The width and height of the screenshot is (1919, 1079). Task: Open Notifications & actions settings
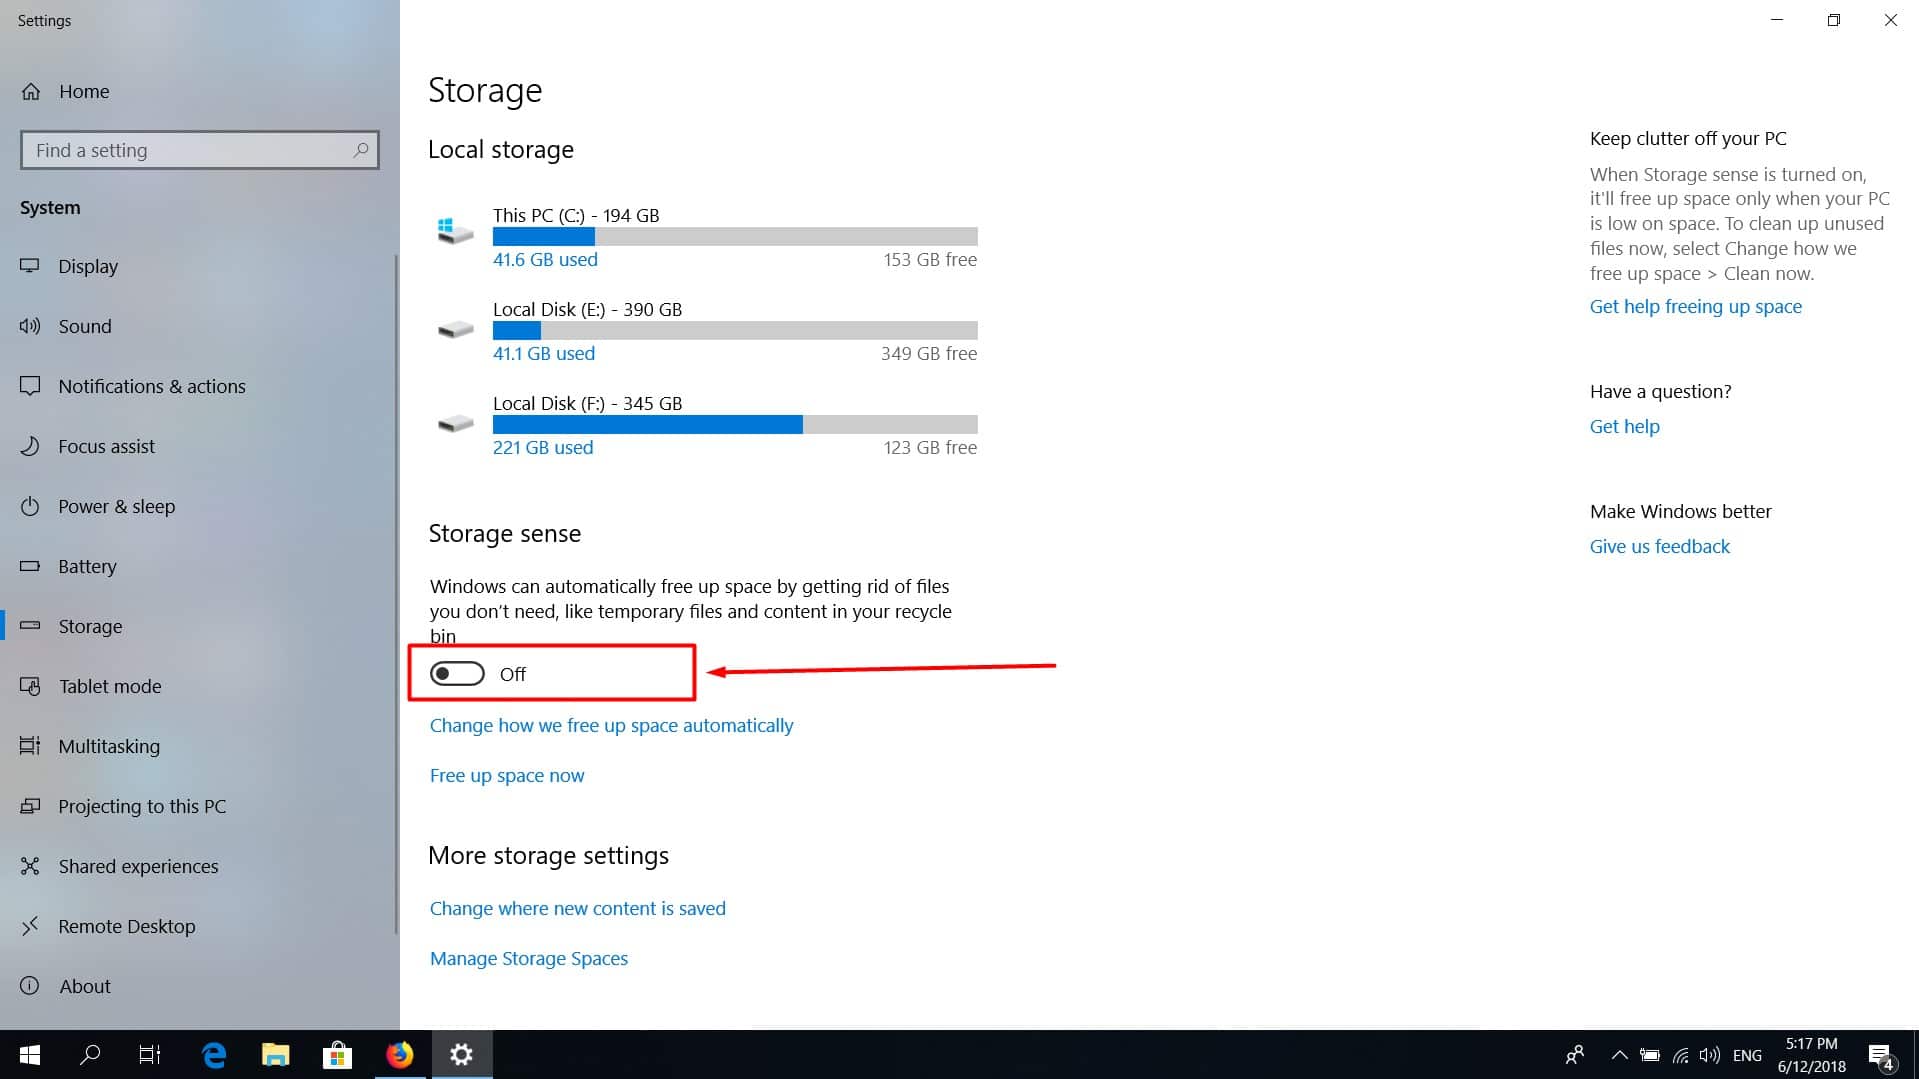(151, 386)
